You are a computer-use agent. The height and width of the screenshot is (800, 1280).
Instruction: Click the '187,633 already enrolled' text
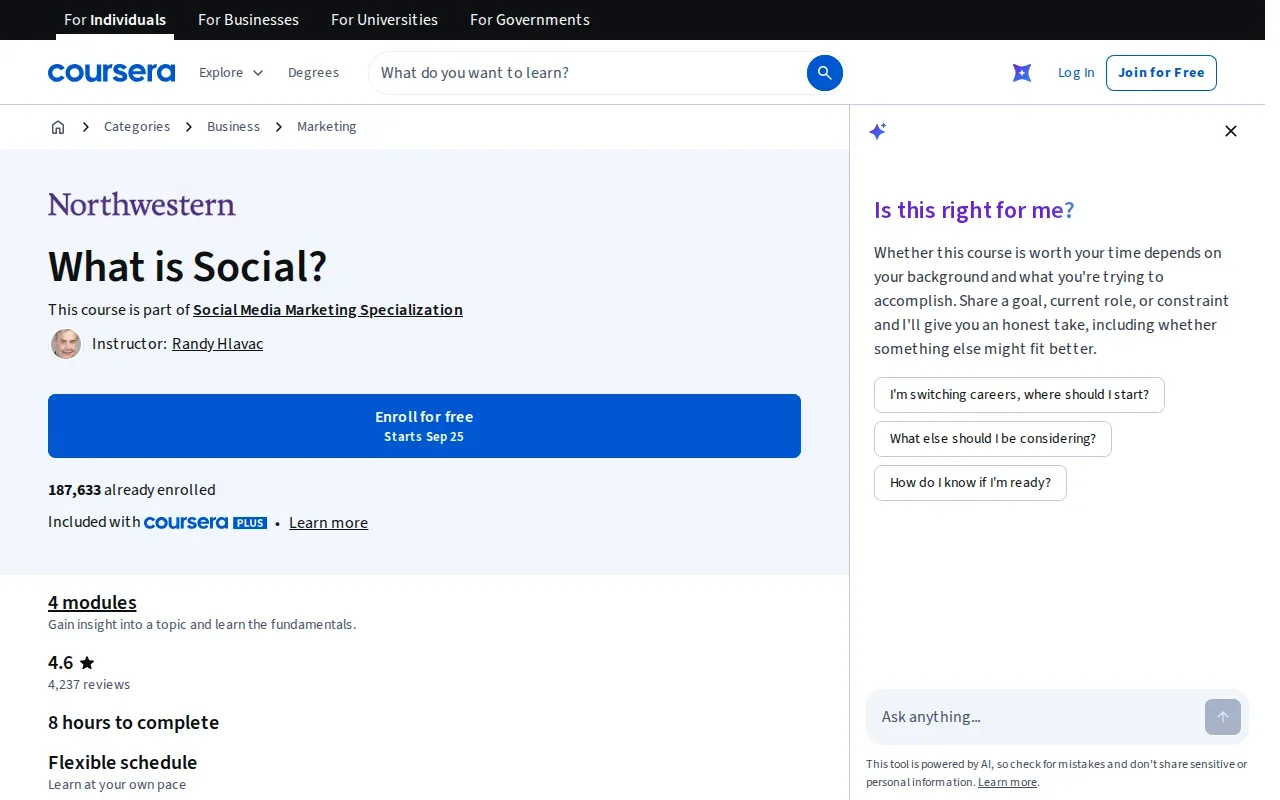pyautogui.click(x=132, y=490)
